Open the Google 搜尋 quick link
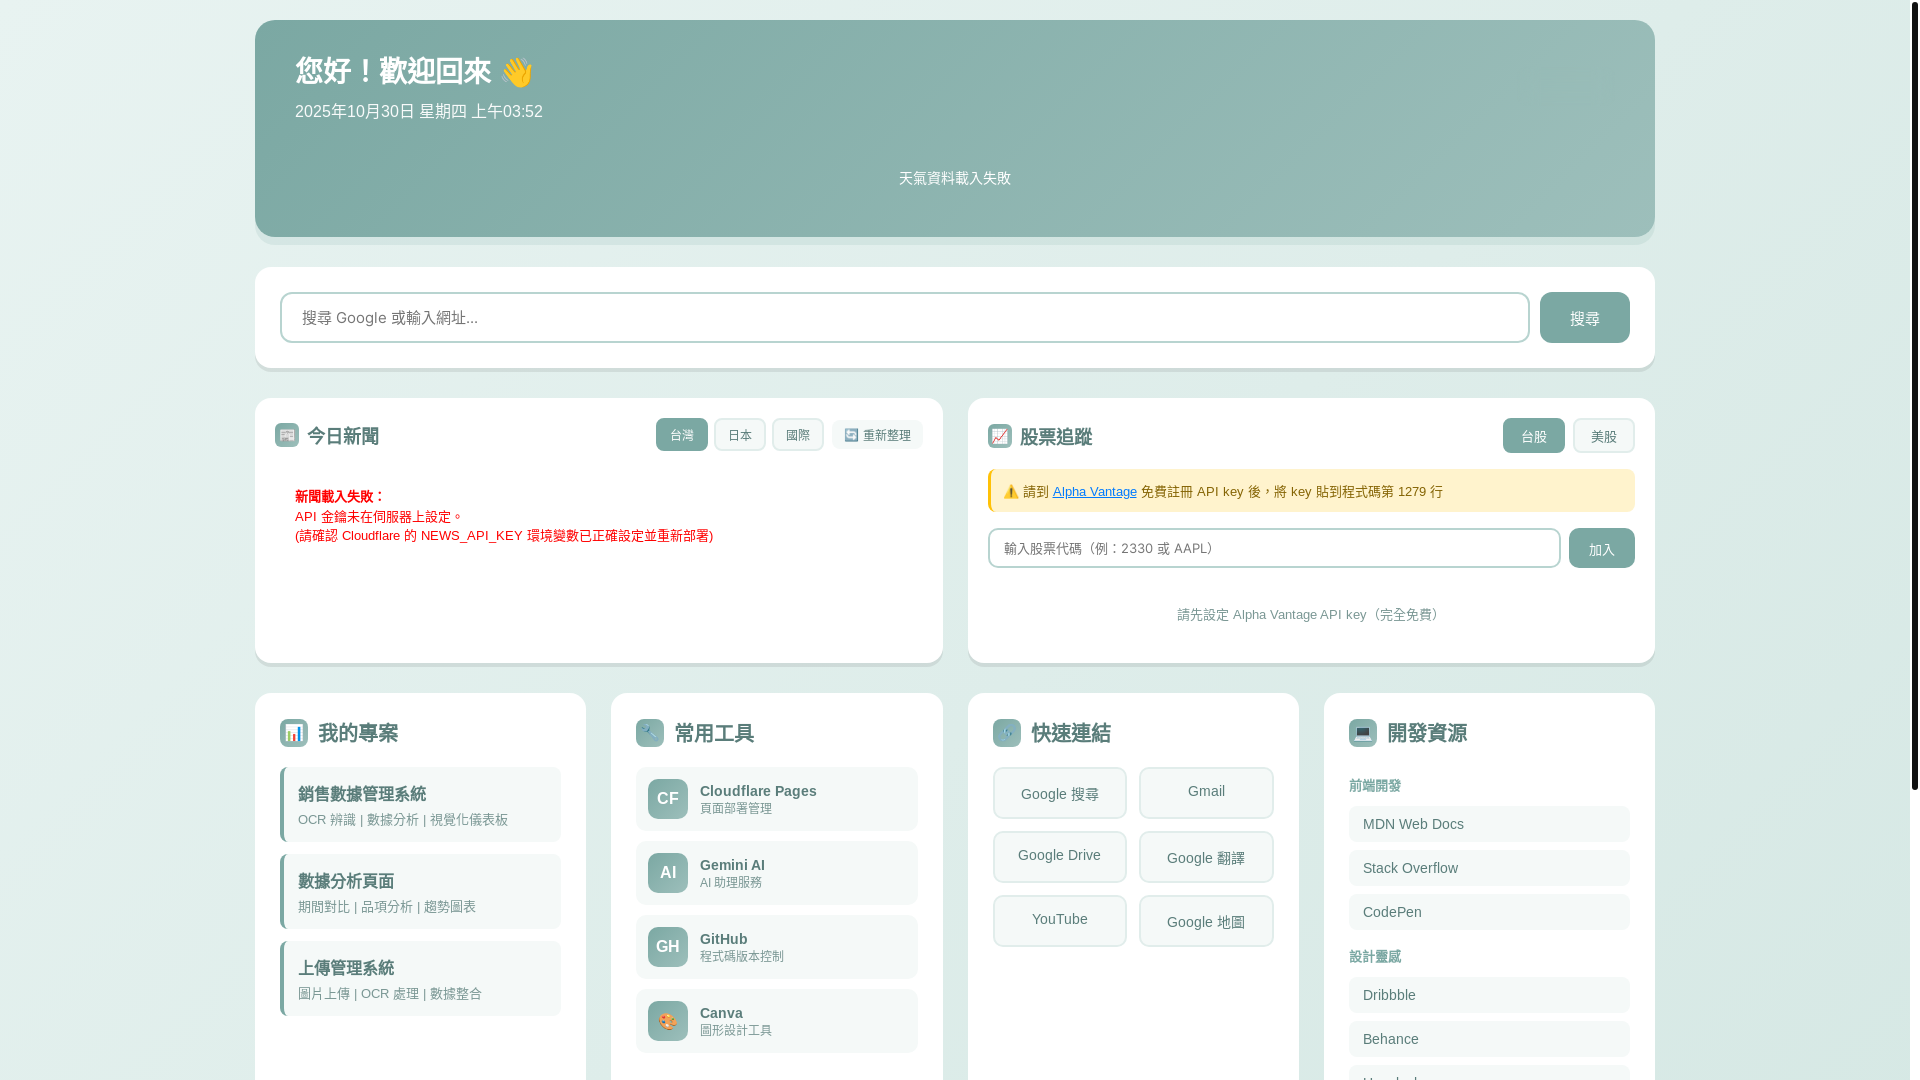 click(1060, 793)
